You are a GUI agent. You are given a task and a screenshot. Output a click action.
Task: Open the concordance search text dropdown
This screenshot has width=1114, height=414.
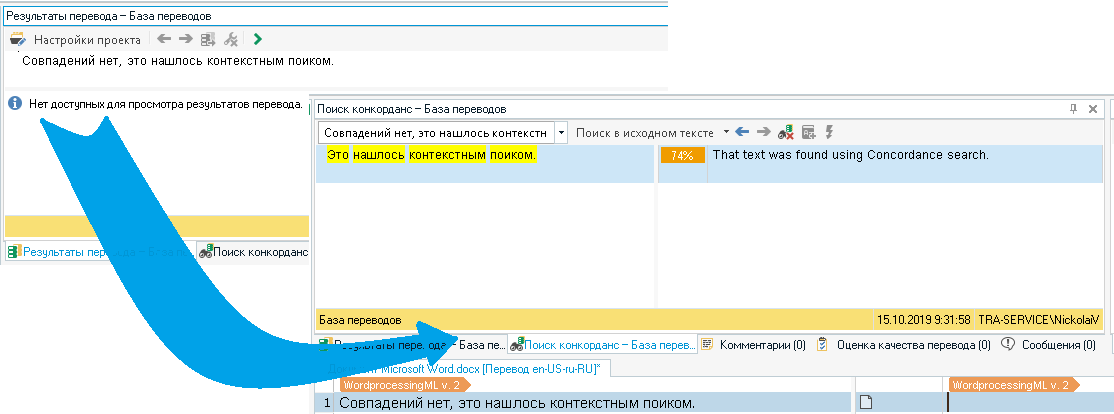click(562, 132)
